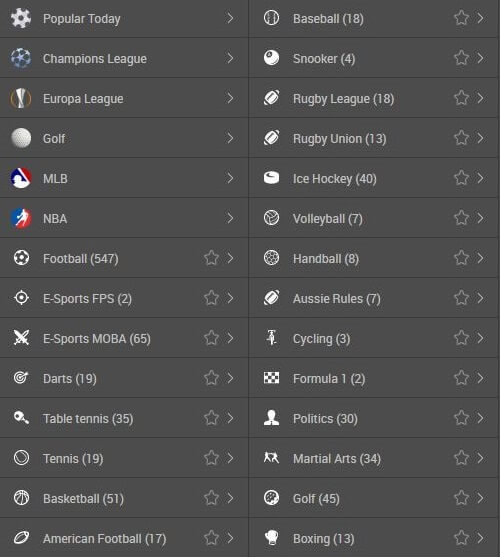This screenshot has height=557, width=500.
Task: Toggle the favorite star for Tennis
Action: [212, 458]
